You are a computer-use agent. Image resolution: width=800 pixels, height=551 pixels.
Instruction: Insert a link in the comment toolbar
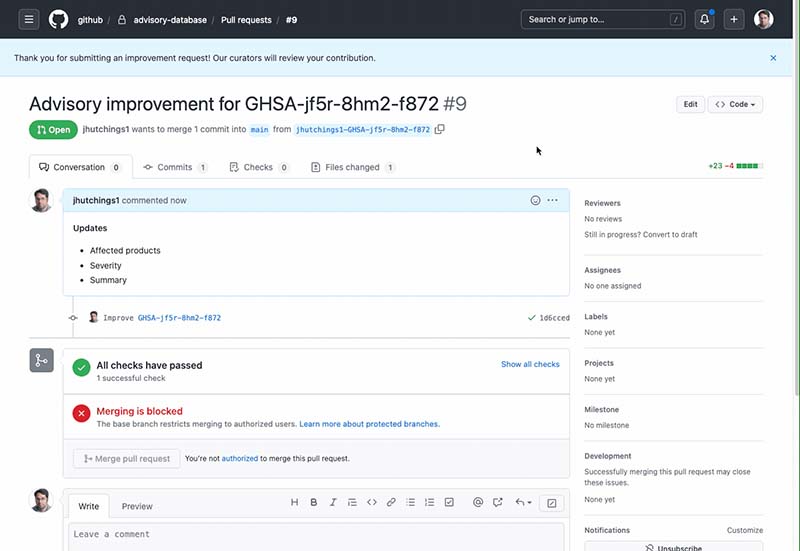pyautogui.click(x=391, y=502)
